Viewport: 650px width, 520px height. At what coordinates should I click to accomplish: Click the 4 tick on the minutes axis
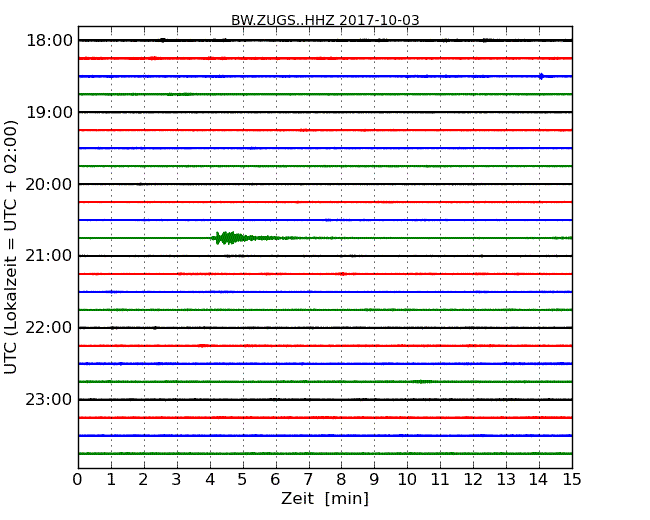coord(210,480)
